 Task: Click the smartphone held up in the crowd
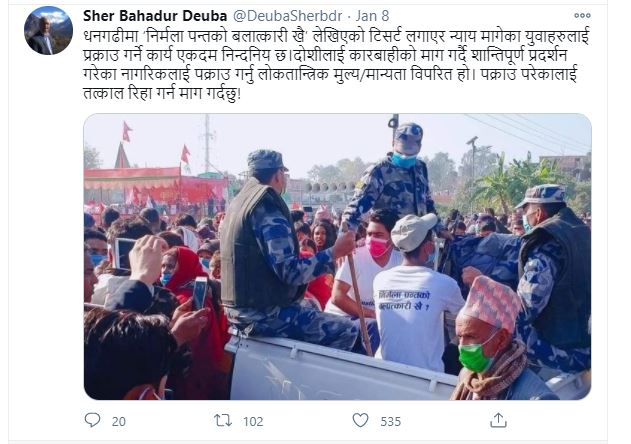[x=200, y=292]
